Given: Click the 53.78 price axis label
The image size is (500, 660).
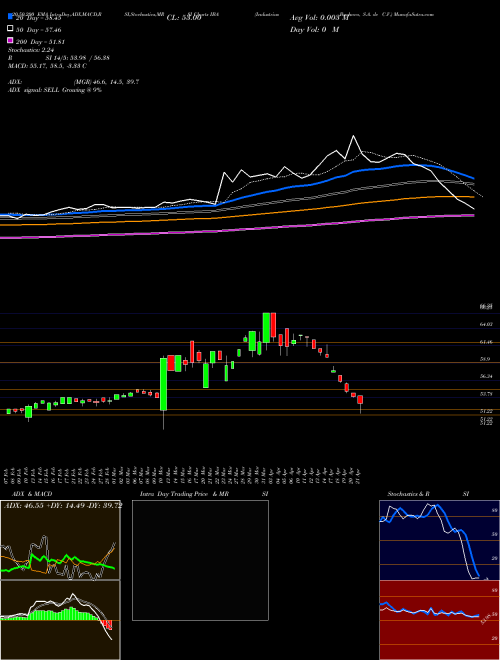Looking at the screenshot, I should click(x=486, y=394).
